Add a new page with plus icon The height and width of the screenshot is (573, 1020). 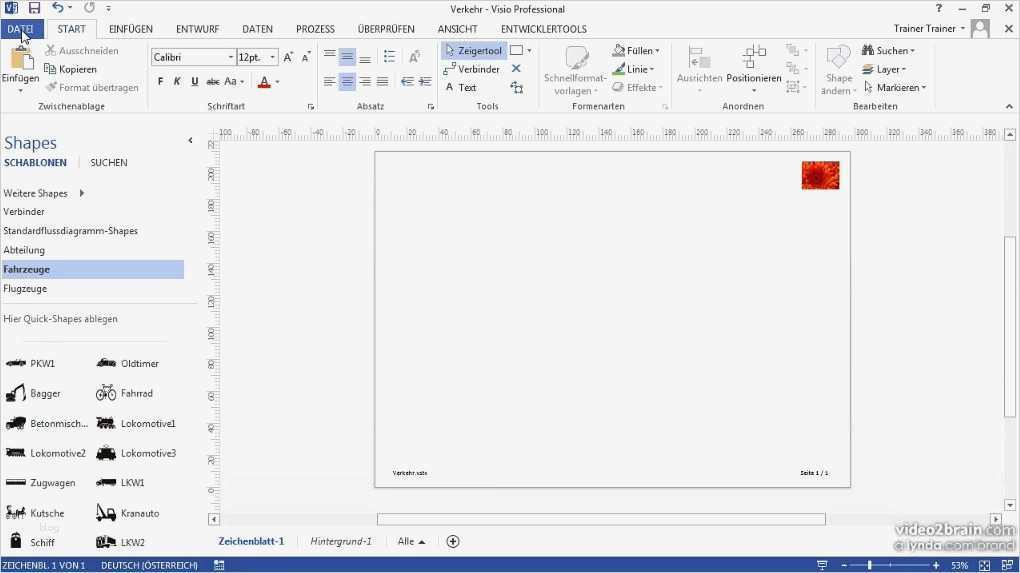click(453, 541)
